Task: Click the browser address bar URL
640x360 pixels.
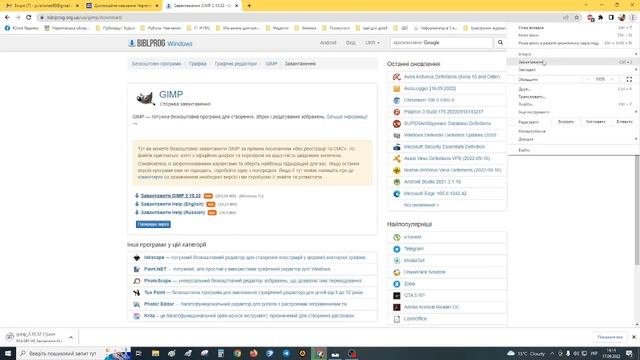Action: click(x=84, y=18)
